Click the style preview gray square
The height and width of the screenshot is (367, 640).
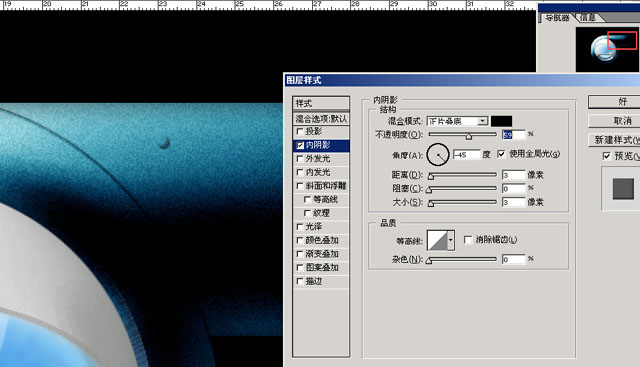pyautogui.click(x=623, y=189)
